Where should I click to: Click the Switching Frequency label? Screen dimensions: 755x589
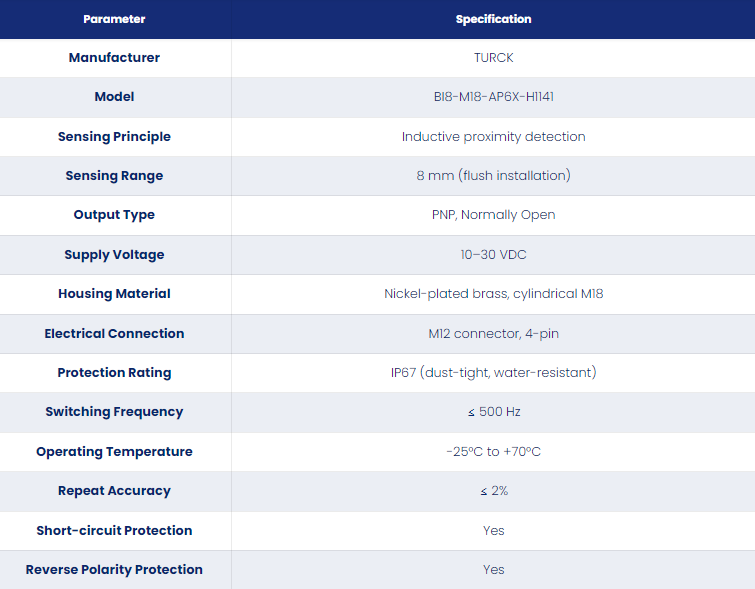point(114,412)
